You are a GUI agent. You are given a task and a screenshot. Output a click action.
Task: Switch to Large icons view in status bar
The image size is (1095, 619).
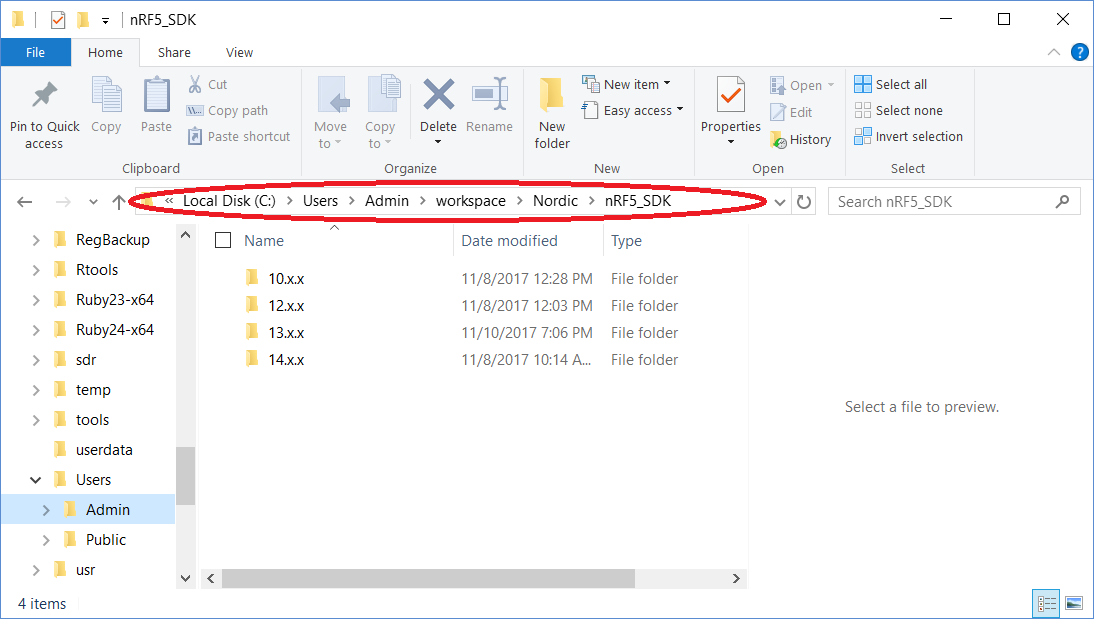pyautogui.click(x=1074, y=604)
